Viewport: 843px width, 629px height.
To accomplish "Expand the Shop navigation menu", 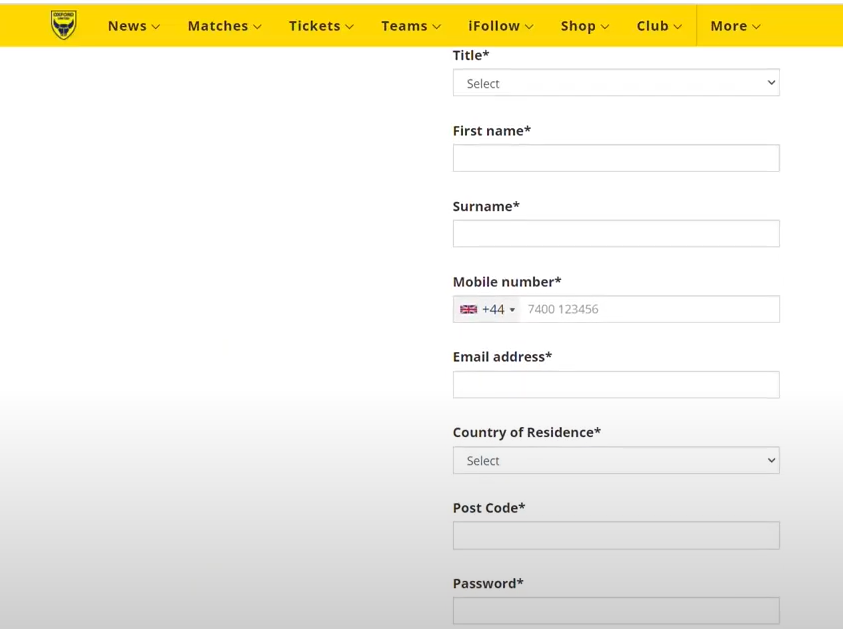I will coord(584,26).
